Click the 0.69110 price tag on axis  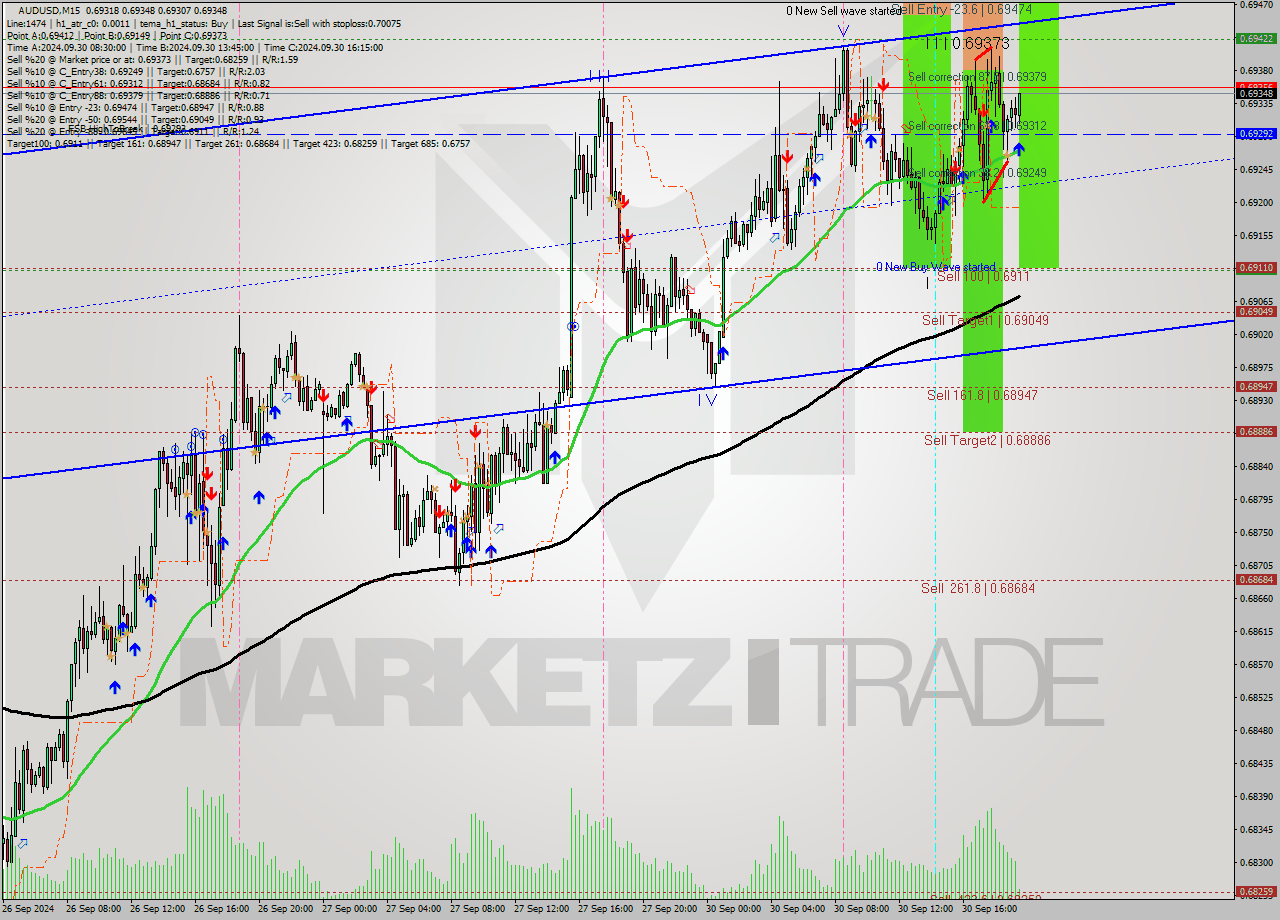click(x=1256, y=267)
